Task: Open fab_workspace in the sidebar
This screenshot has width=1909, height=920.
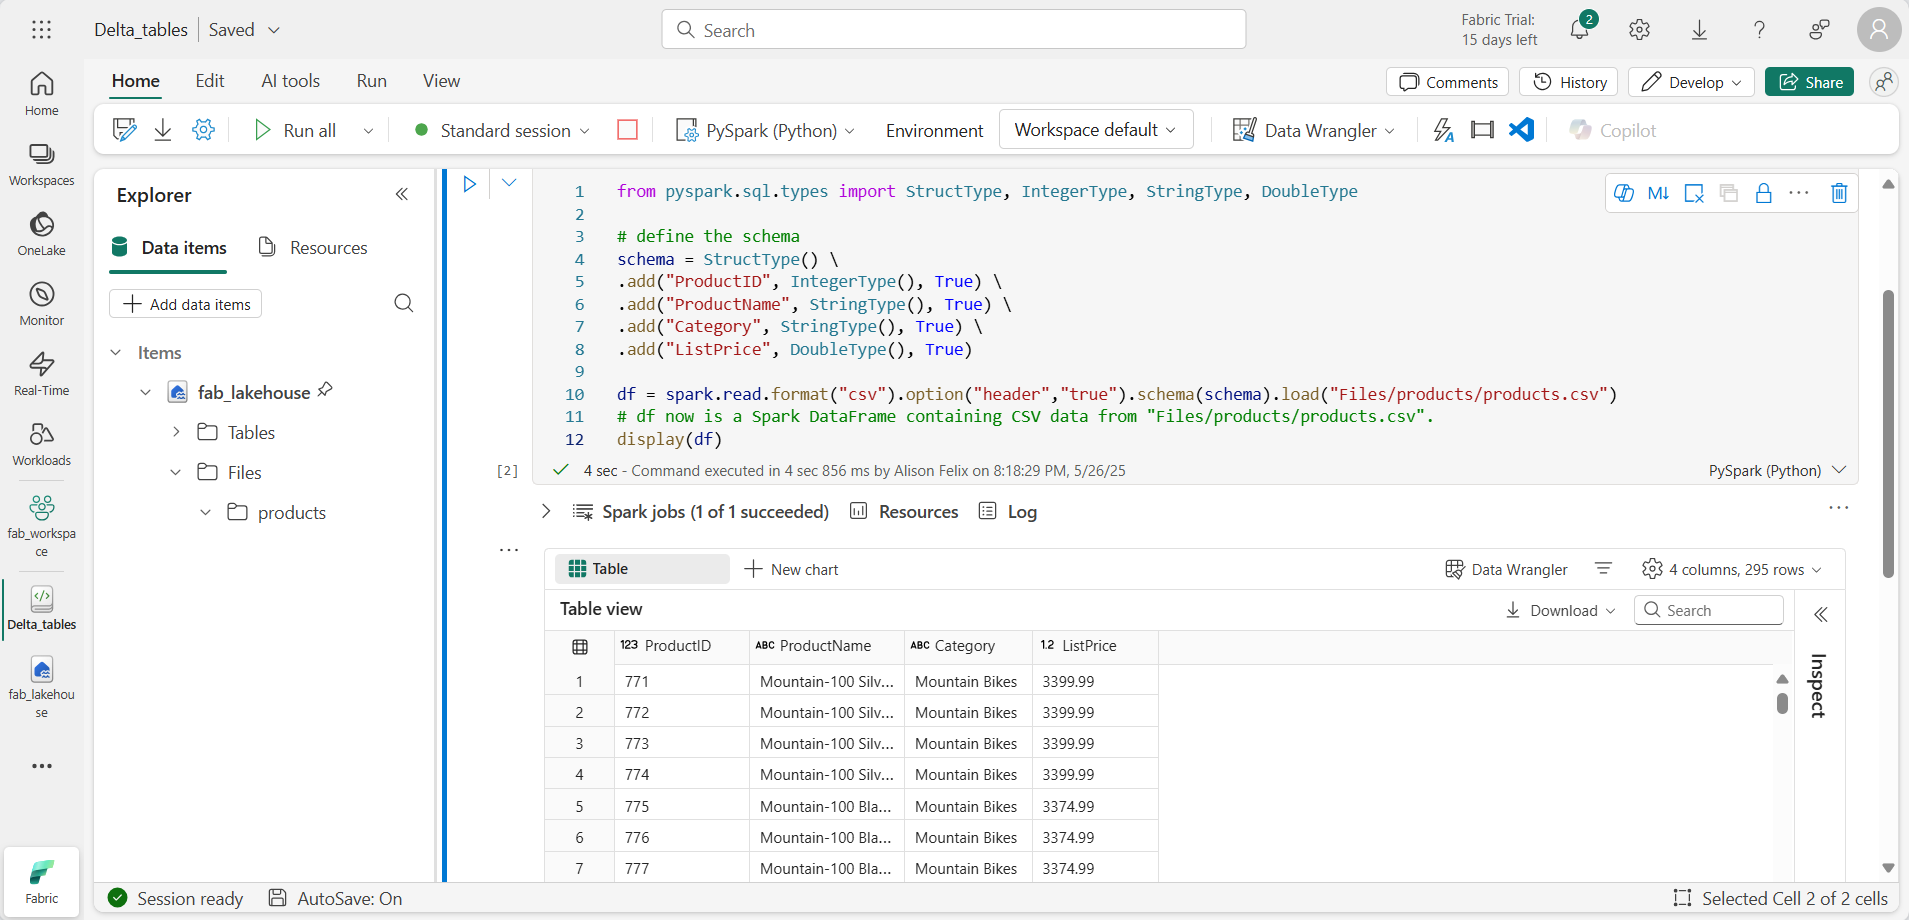Action: [41, 526]
